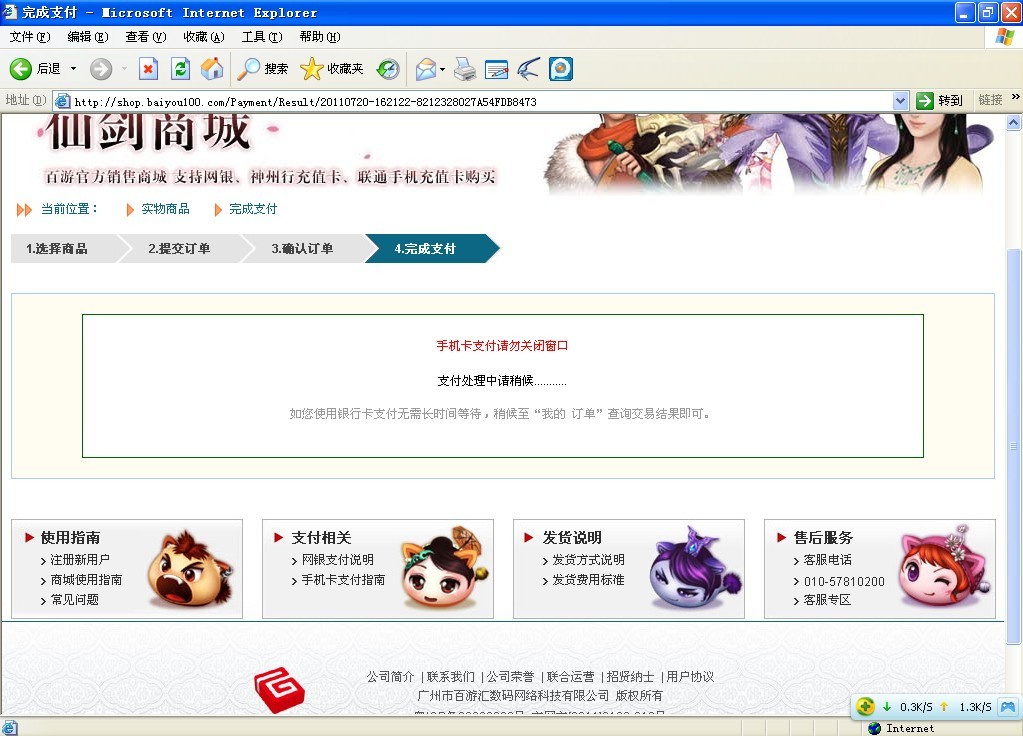Open the 发货方式说明 link
This screenshot has height=736, width=1023.
click(x=588, y=560)
